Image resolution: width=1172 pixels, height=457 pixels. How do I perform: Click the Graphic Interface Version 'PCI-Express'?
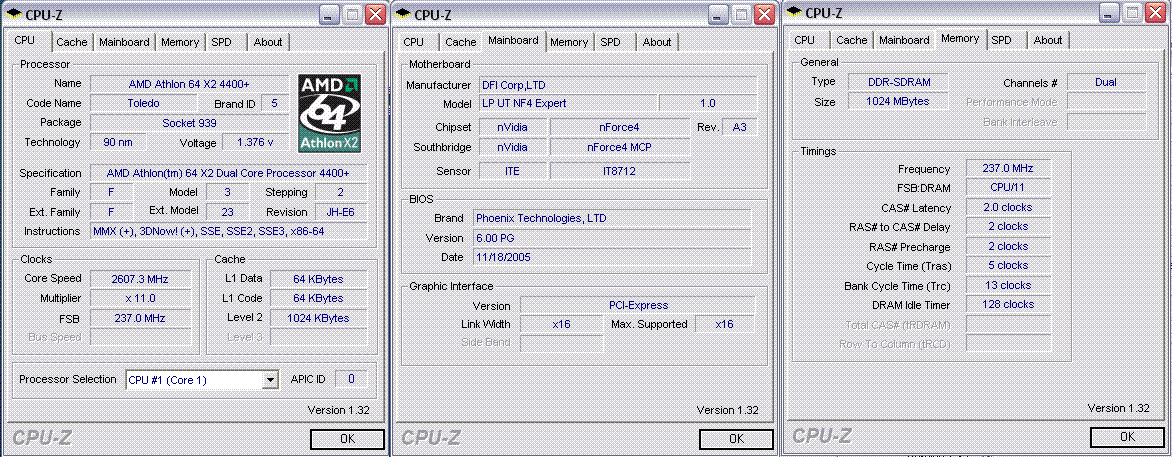pos(638,305)
